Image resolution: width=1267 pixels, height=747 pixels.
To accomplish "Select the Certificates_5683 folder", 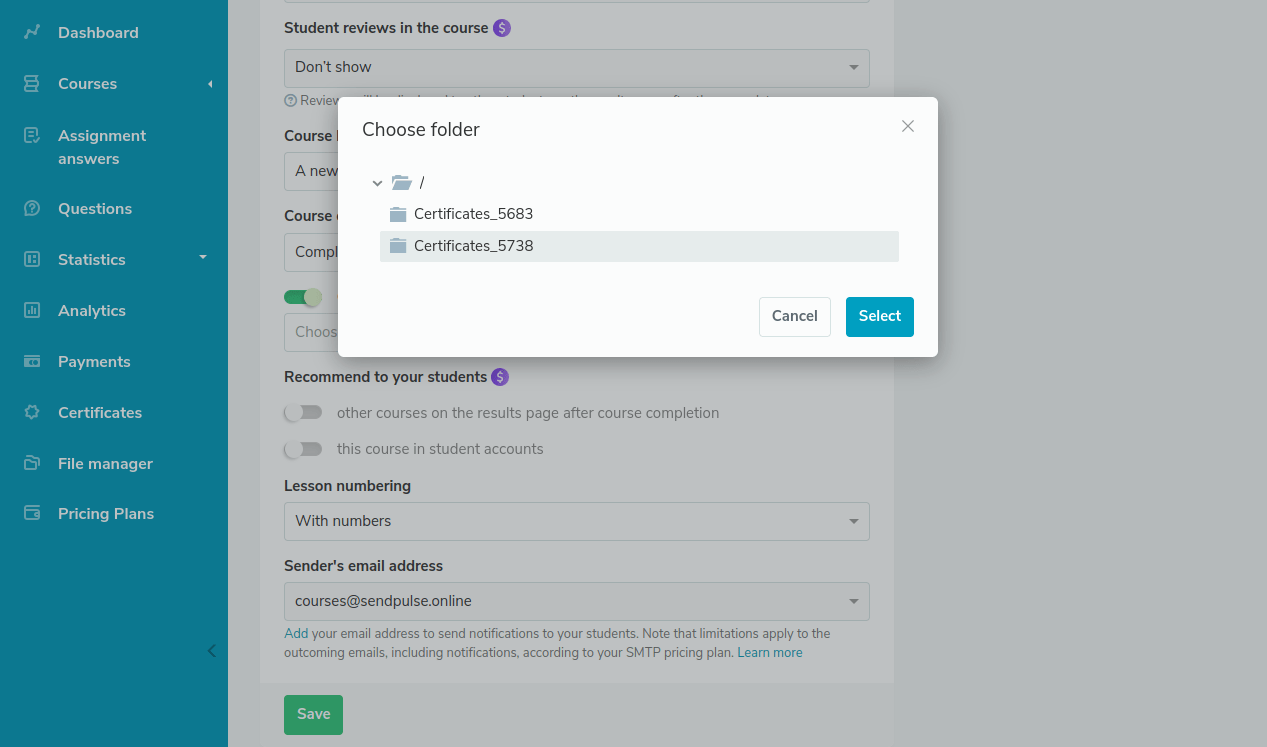I will tap(473, 214).
